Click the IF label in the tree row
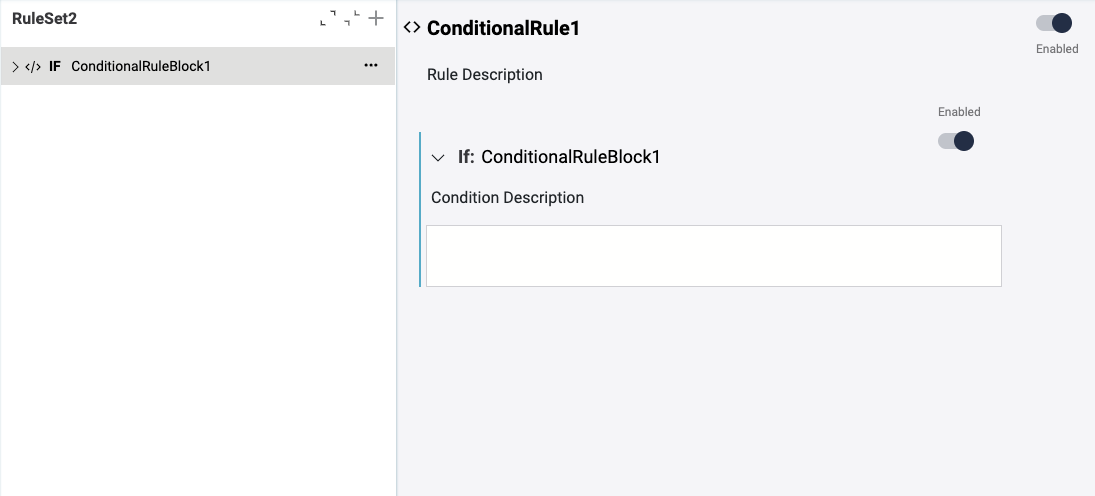This screenshot has width=1095, height=496. [x=55, y=67]
